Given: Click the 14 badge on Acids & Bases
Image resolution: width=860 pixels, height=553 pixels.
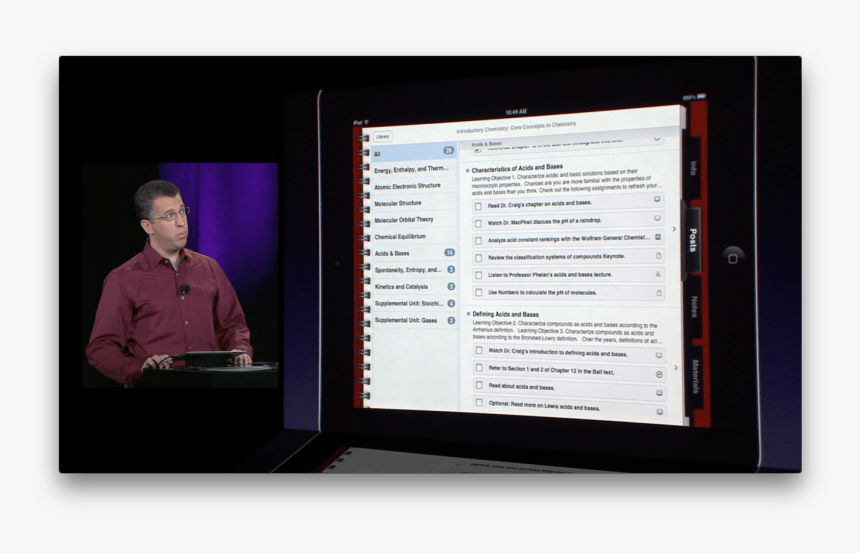Looking at the screenshot, I should [x=449, y=252].
